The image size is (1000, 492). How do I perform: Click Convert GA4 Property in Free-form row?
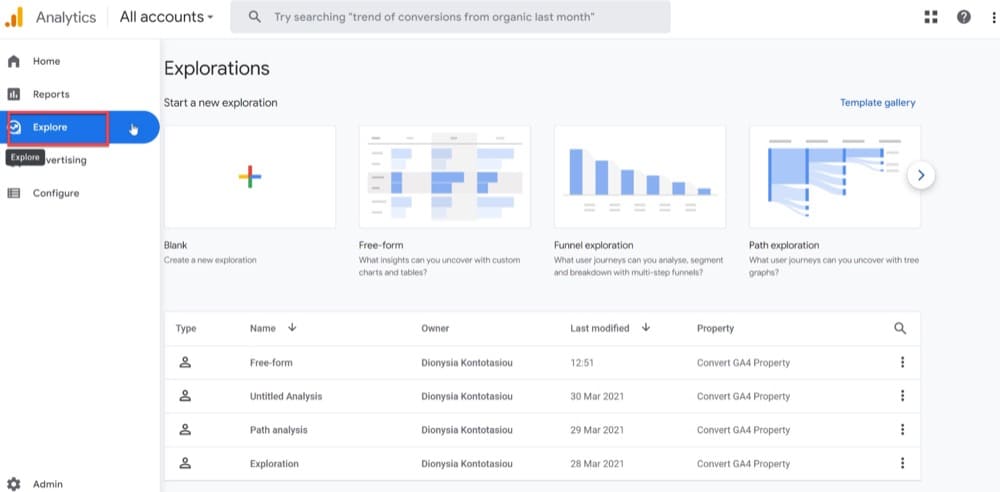click(x=743, y=362)
